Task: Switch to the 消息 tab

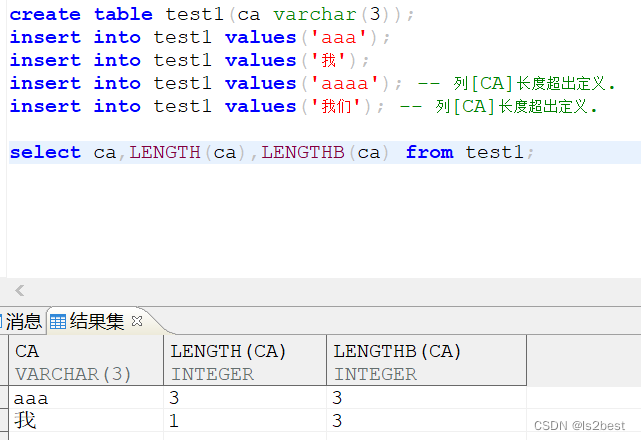Action: [22, 321]
